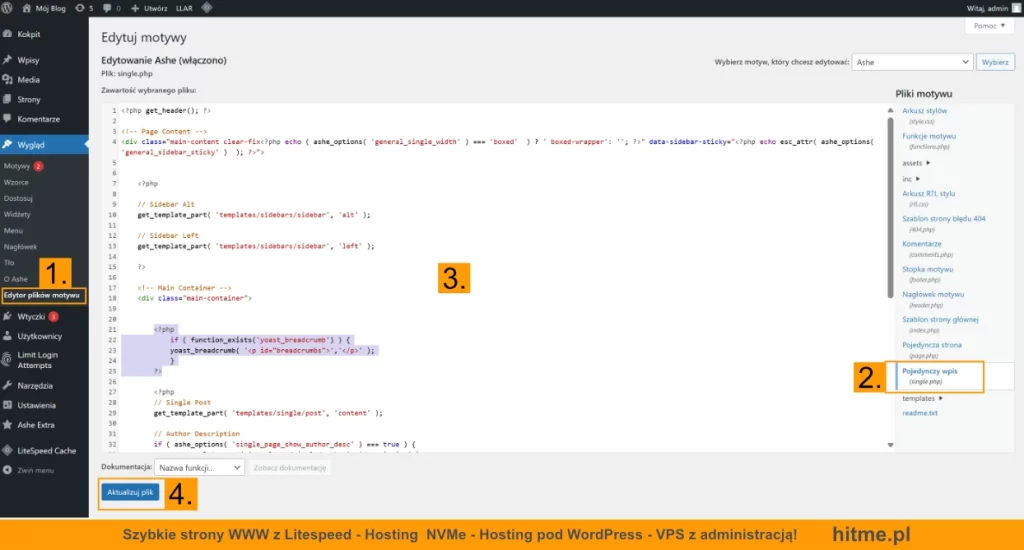Open Narzędzia tools via wrench icon

8,385
